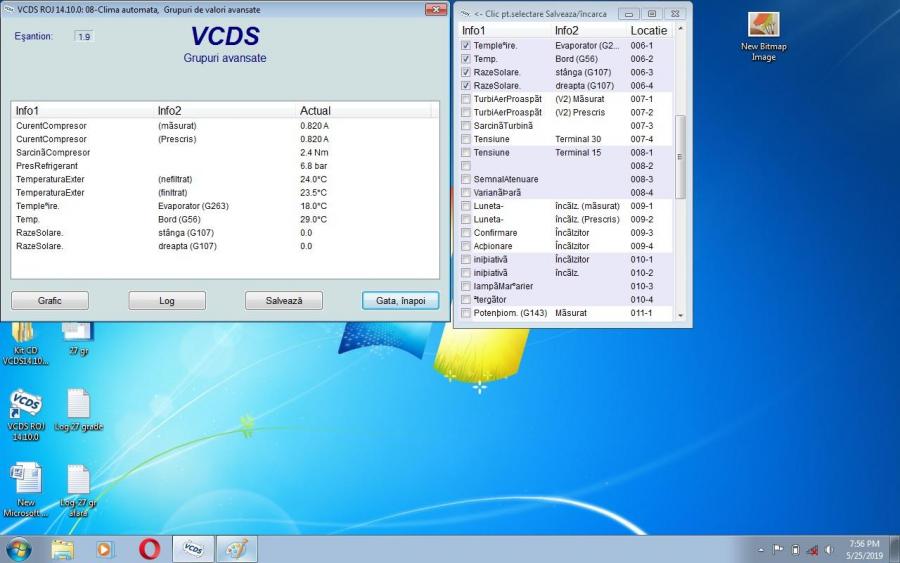Uncheck the Temp. Bord (G56) checkbox
This screenshot has width=900, height=563.
coord(466,59)
